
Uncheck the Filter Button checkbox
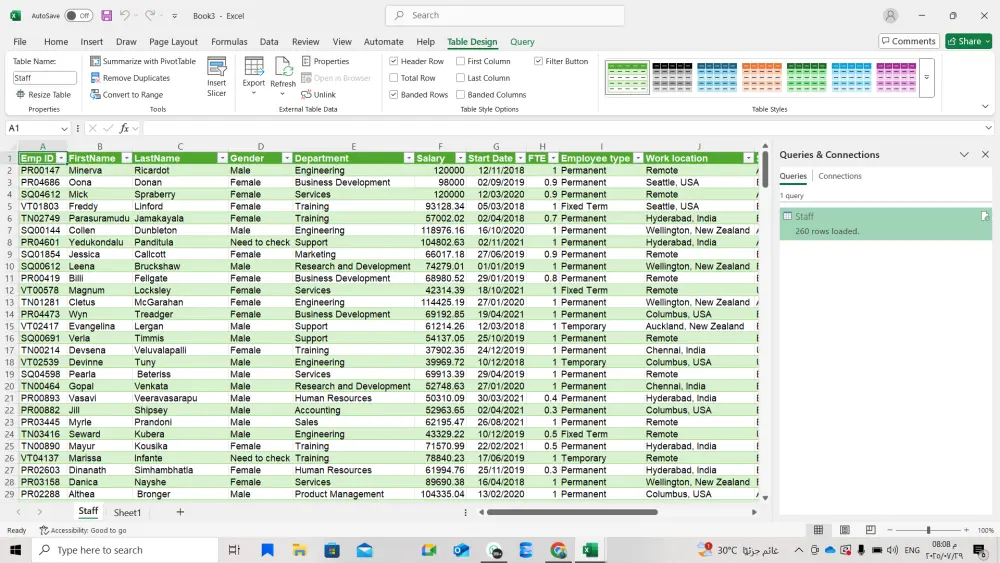pos(538,61)
